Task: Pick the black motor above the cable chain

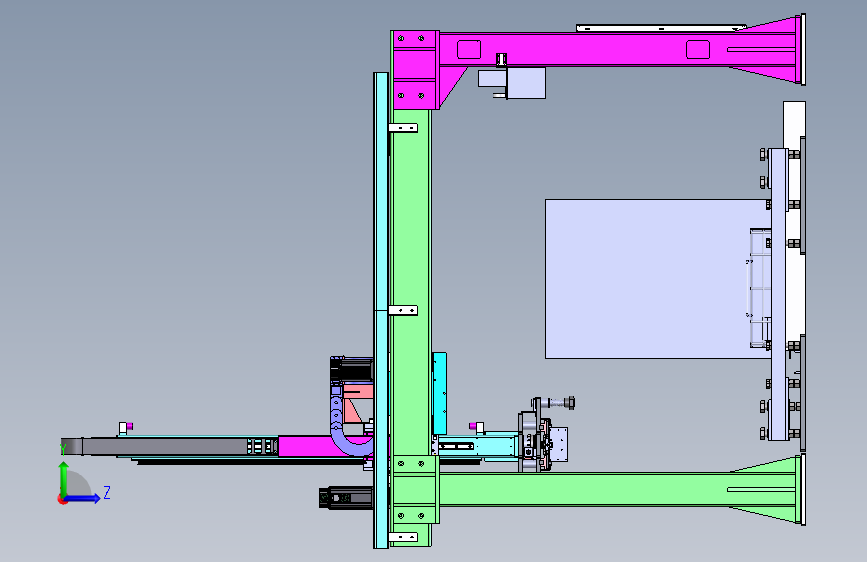Action: pos(352,370)
